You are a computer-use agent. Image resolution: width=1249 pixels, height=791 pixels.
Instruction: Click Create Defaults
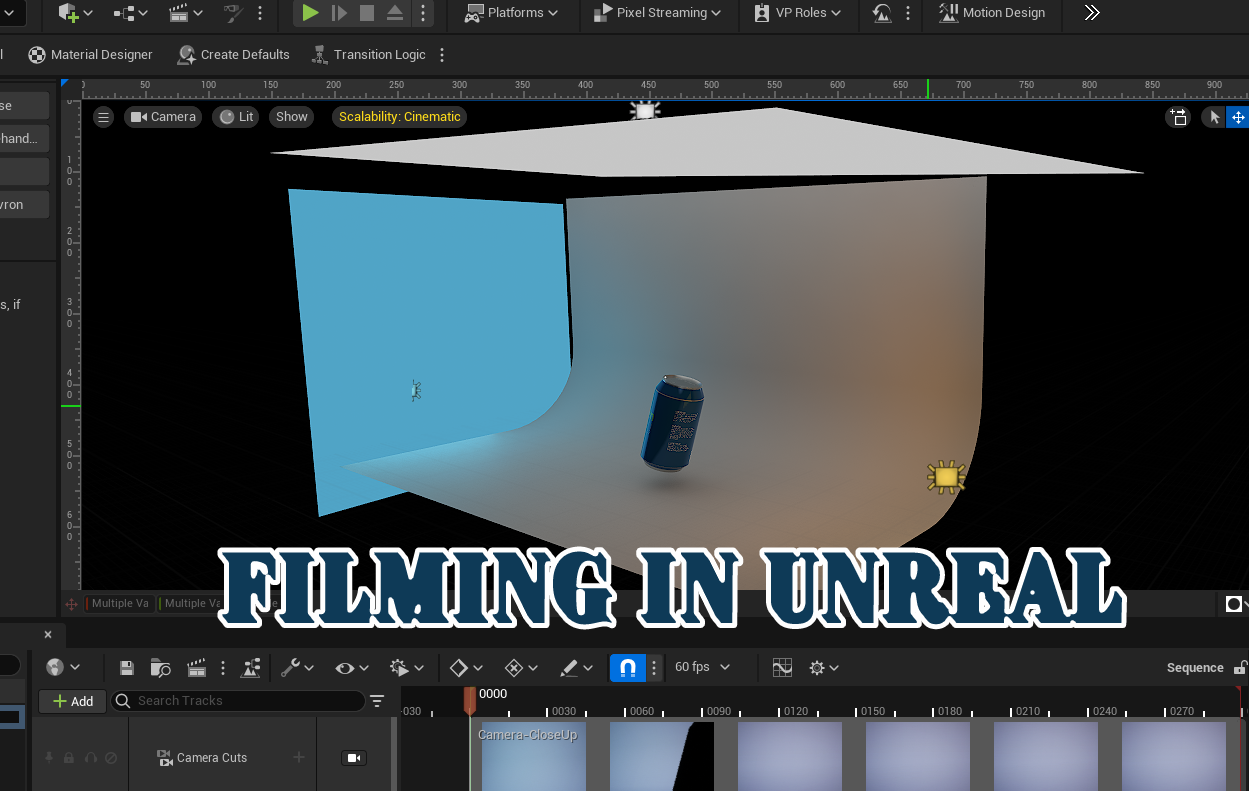(233, 55)
